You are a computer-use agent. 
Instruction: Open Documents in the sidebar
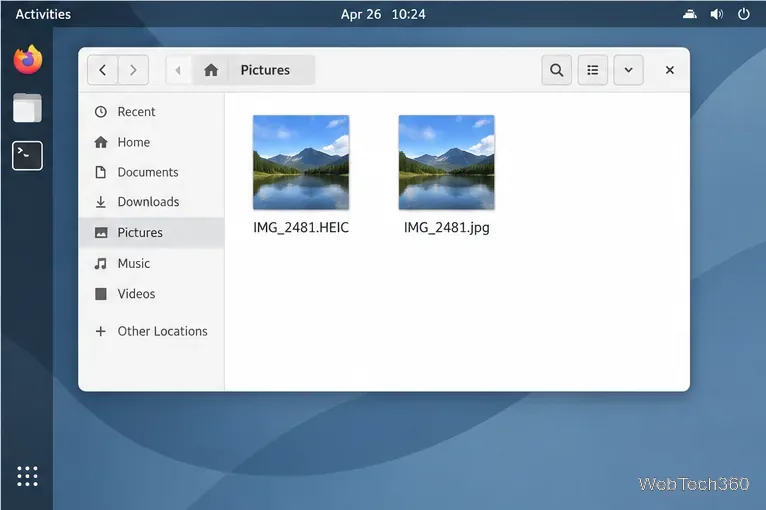coord(151,172)
